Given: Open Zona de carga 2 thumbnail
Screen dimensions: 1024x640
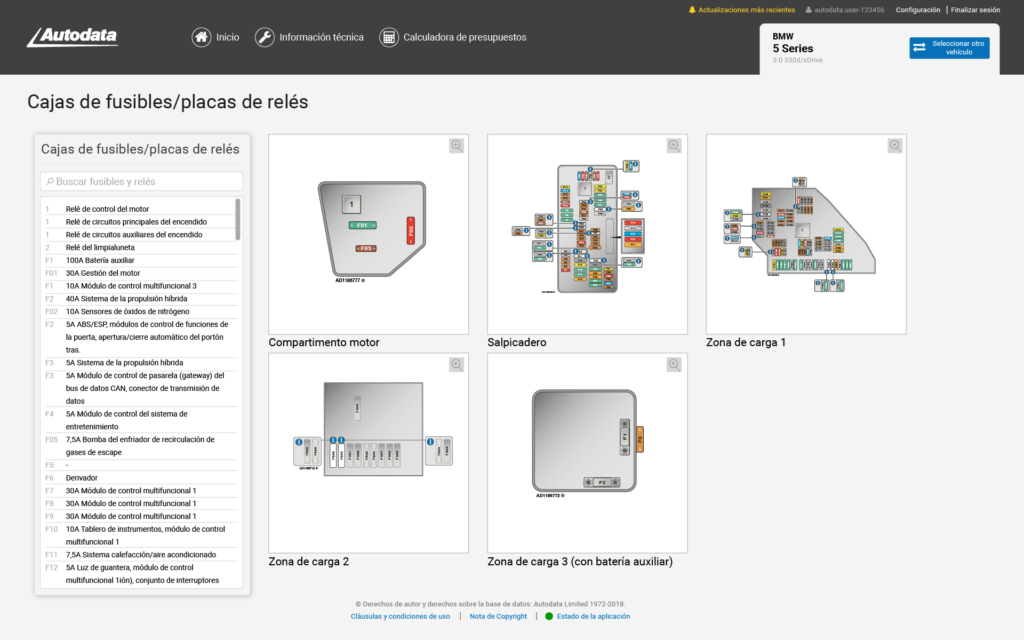Looking at the screenshot, I should point(368,453).
